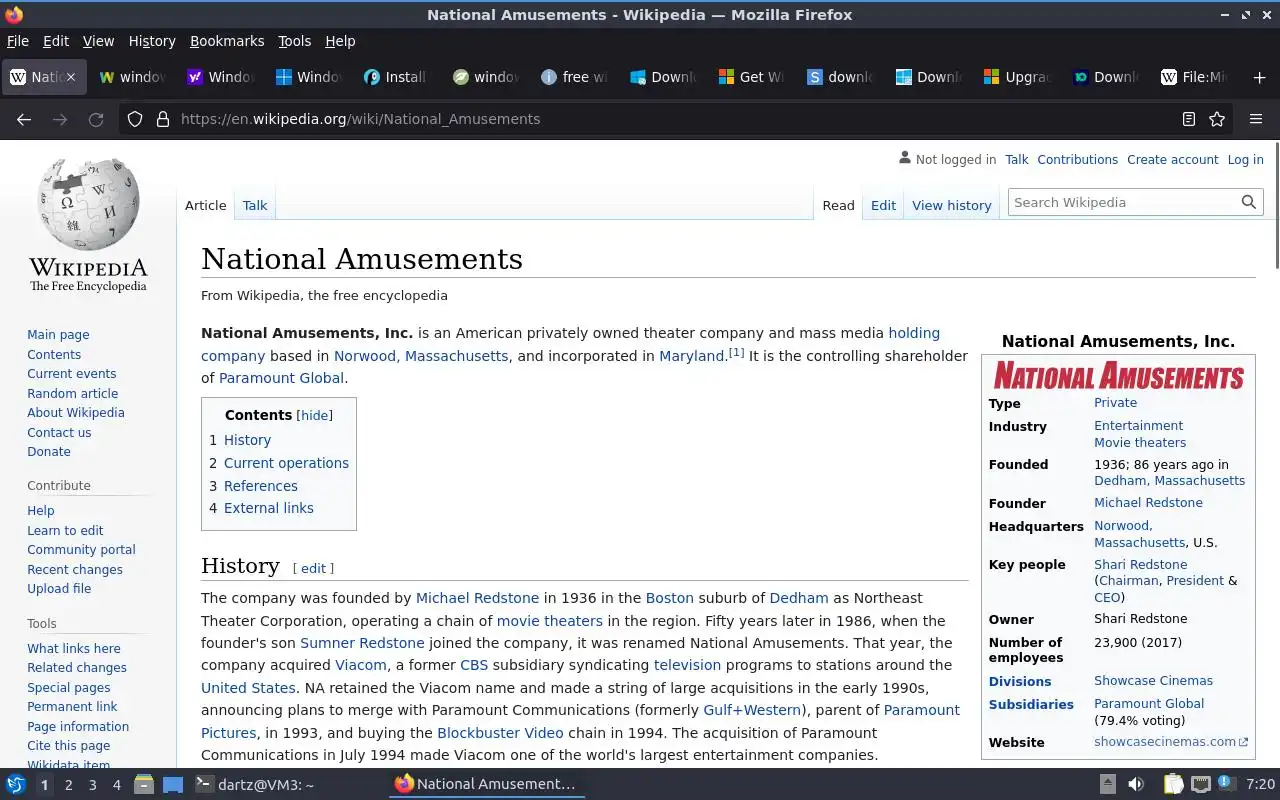The width and height of the screenshot is (1280, 800).
Task: Click the Wikipedia search magnifier icon
Action: pos(1248,202)
